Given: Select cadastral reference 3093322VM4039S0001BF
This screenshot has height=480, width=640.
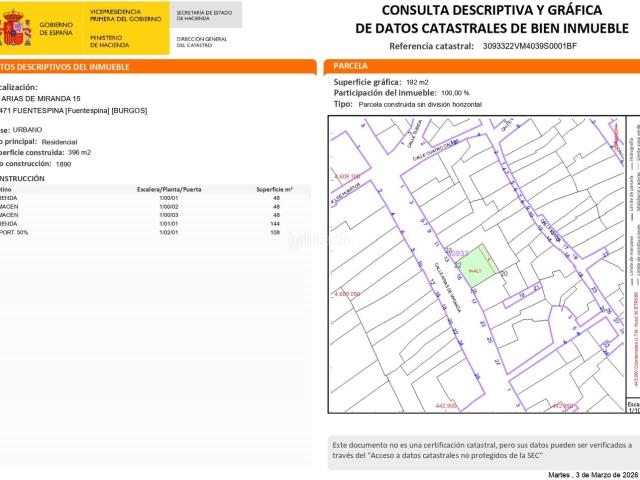Looking at the screenshot, I should click(530, 46).
